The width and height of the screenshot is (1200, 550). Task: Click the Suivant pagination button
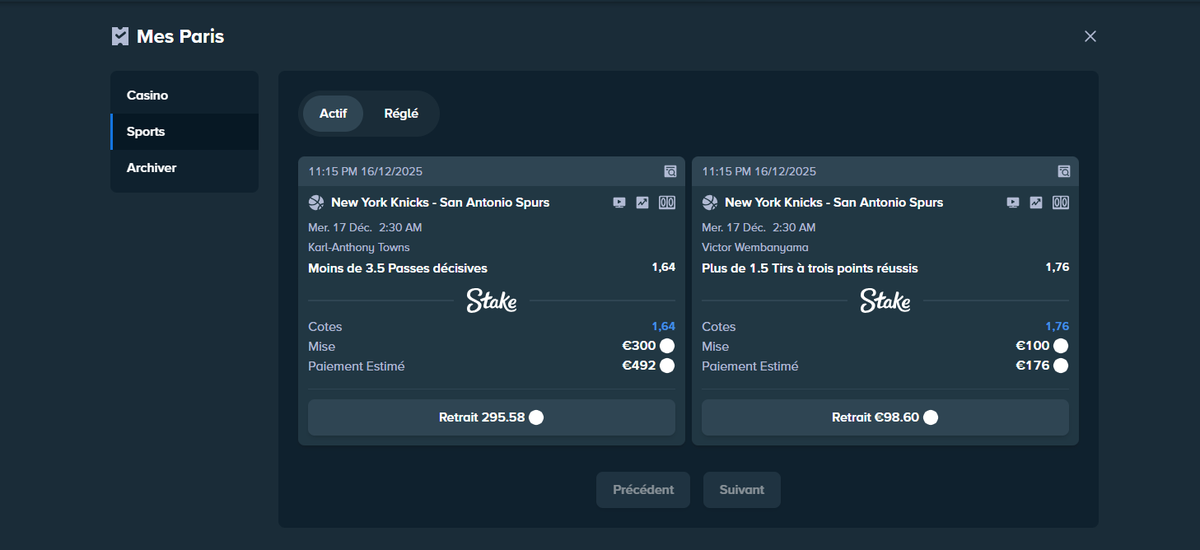741,490
